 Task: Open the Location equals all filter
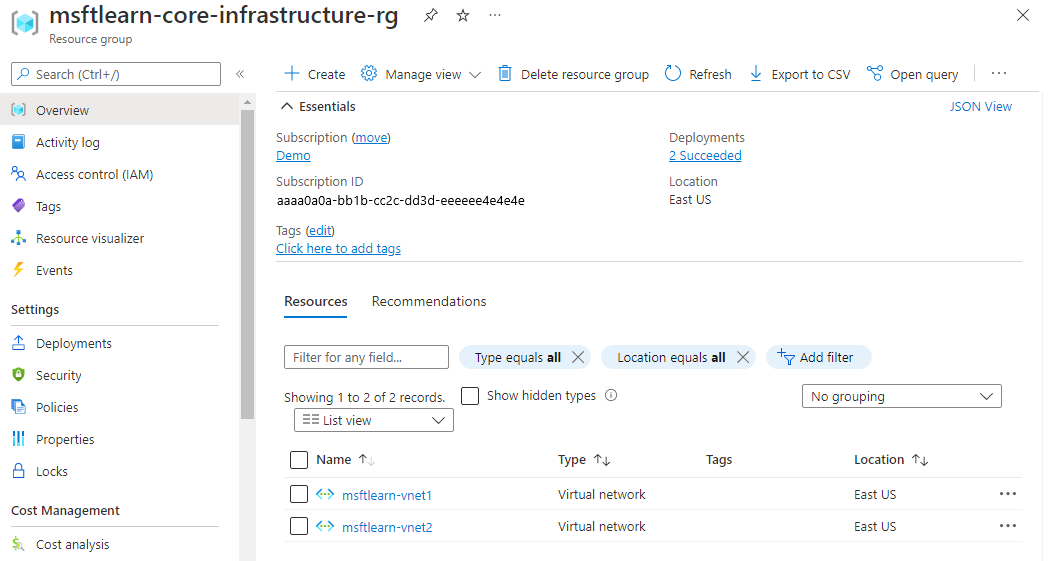click(671, 357)
